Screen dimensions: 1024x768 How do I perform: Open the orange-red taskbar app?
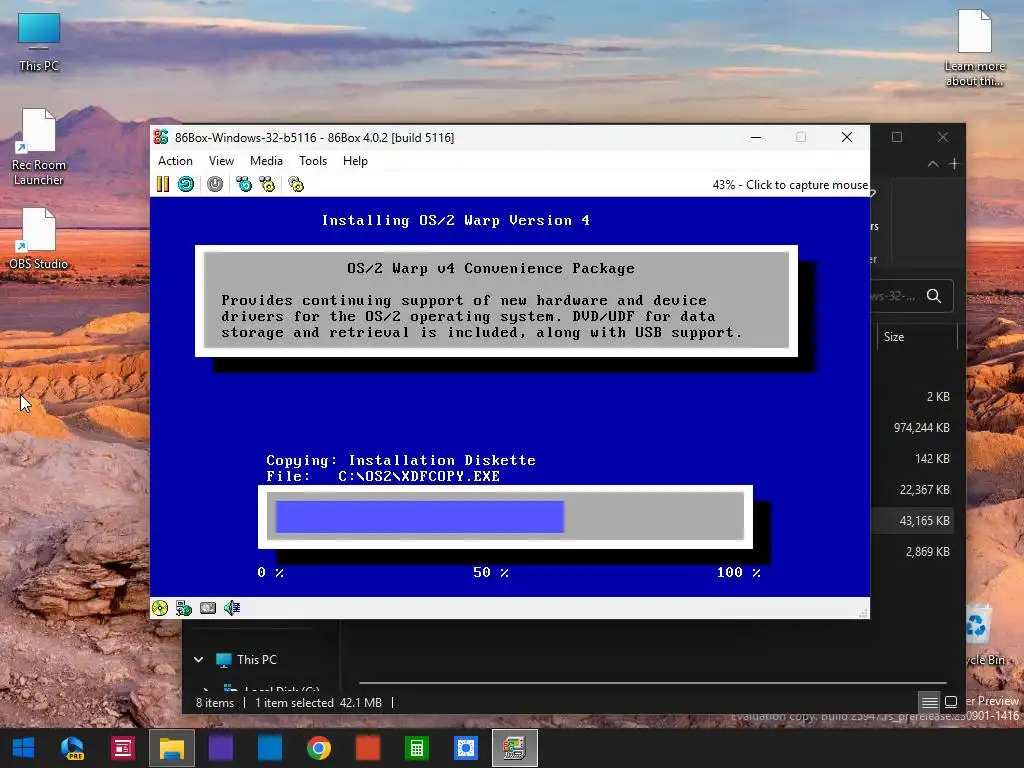click(368, 748)
